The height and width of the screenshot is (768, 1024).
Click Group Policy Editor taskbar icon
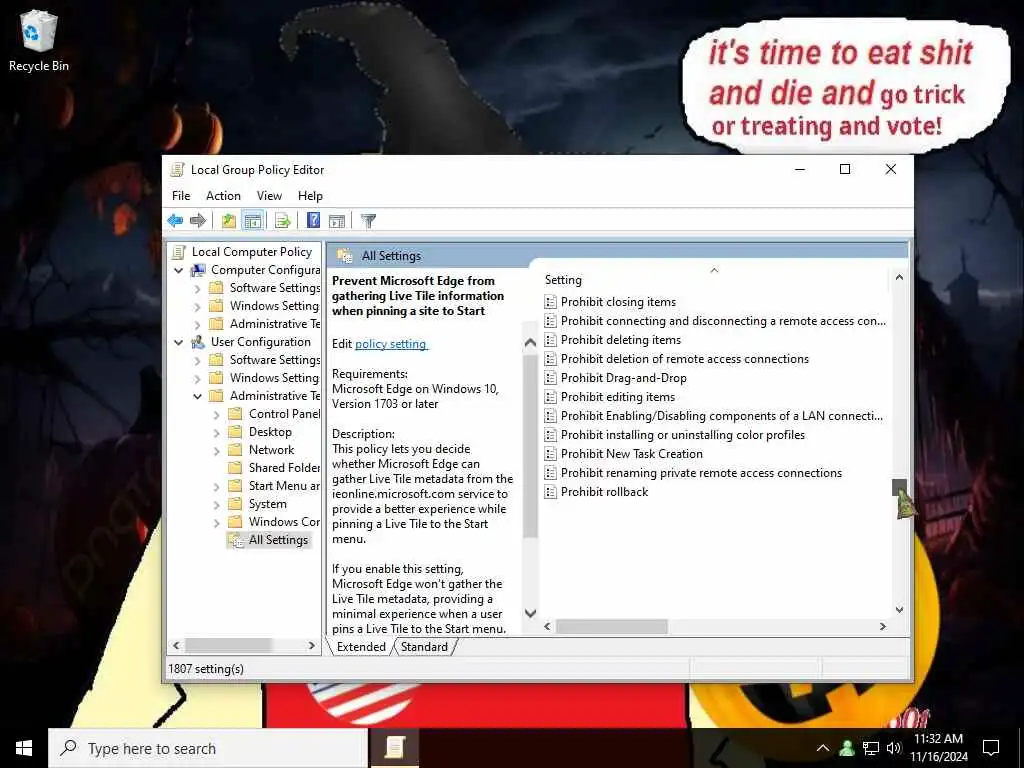click(394, 748)
